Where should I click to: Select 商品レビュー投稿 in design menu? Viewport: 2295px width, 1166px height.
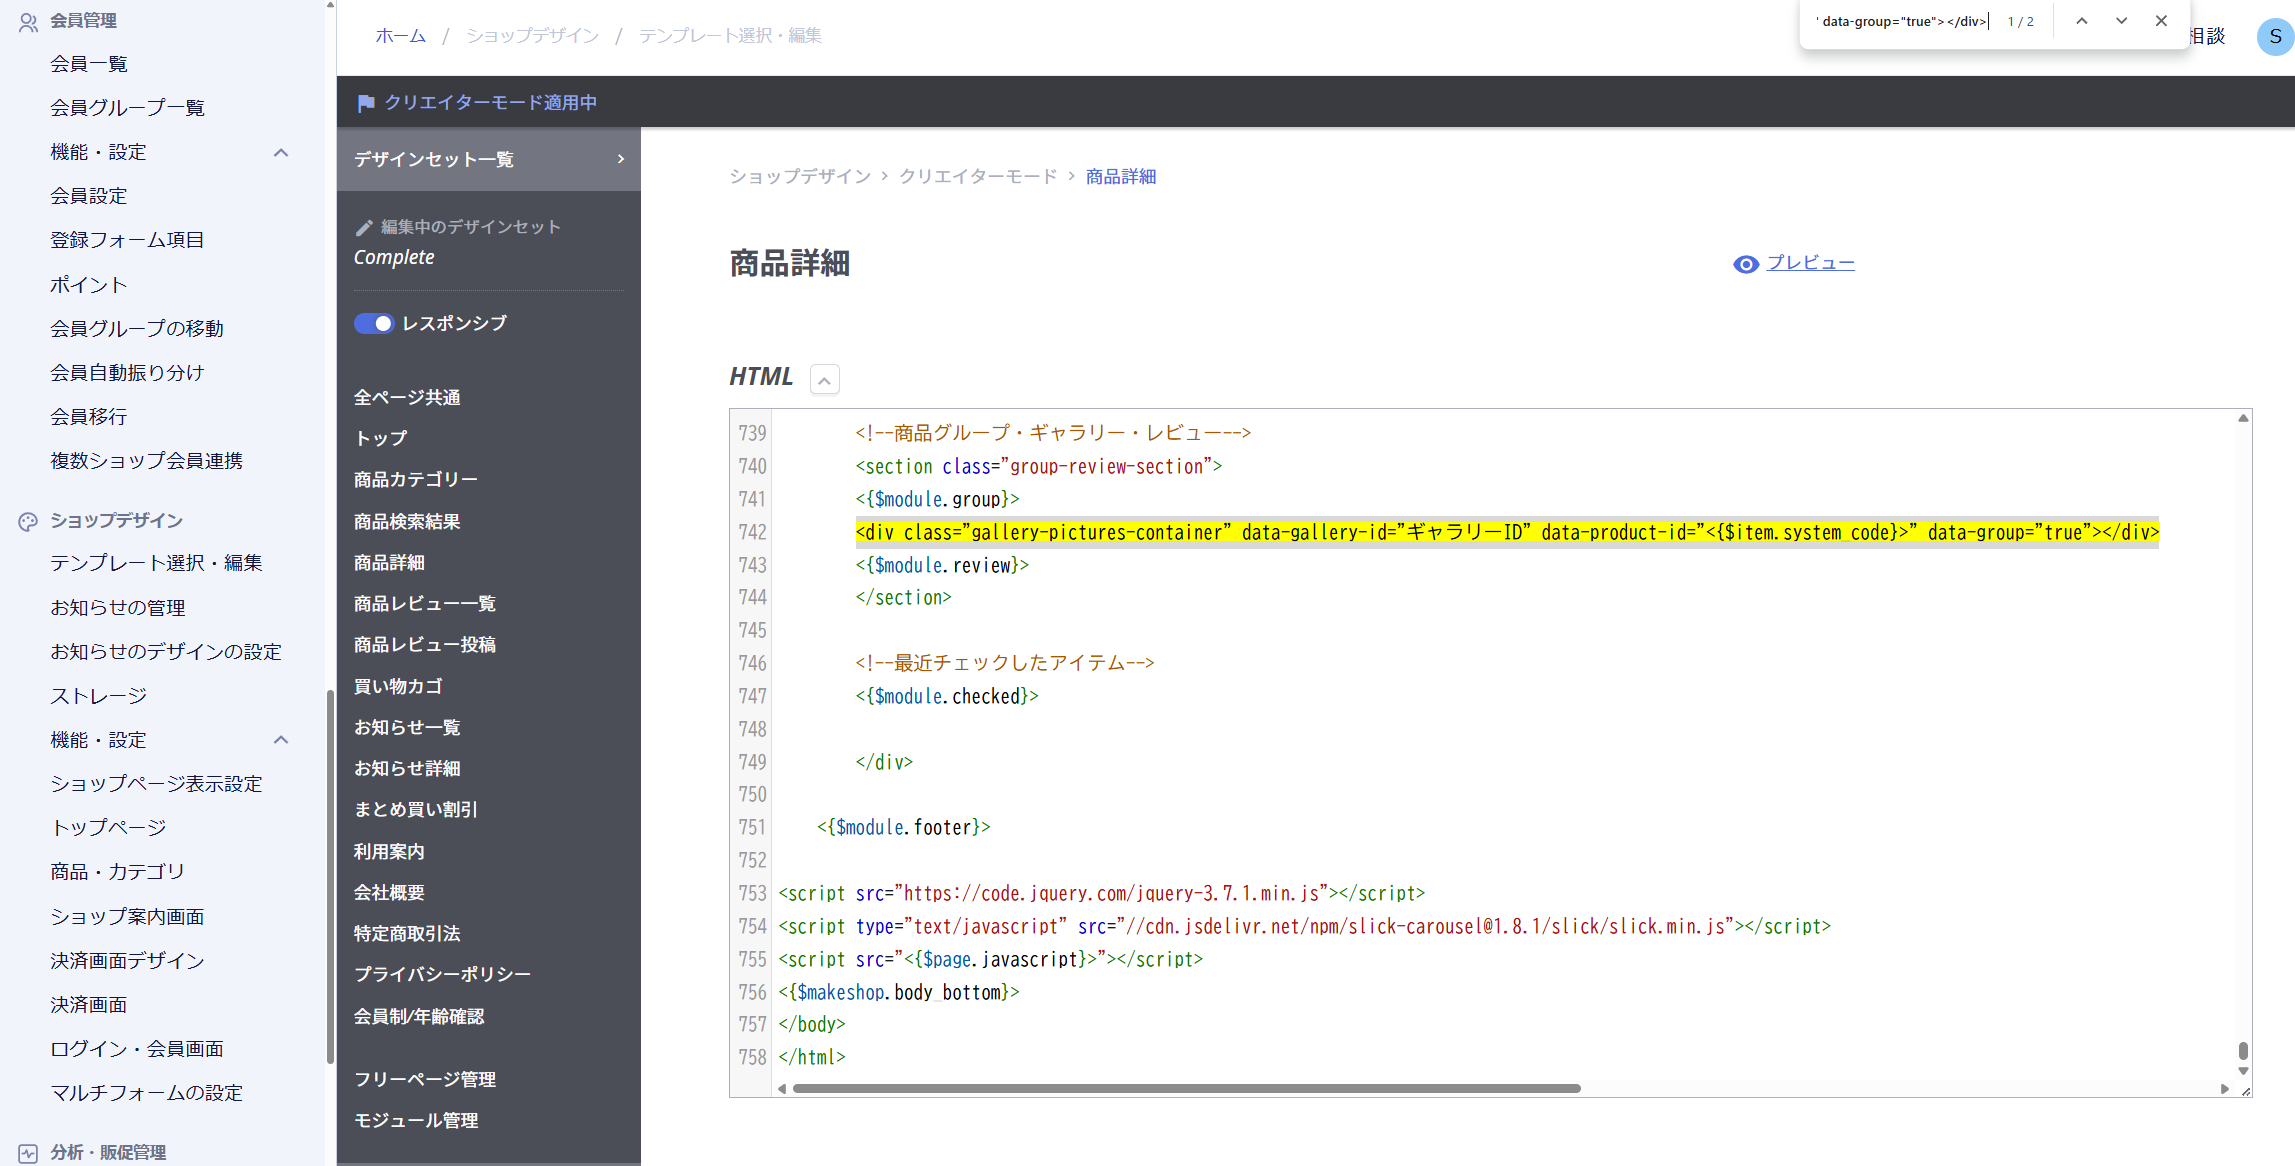[425, 645]
